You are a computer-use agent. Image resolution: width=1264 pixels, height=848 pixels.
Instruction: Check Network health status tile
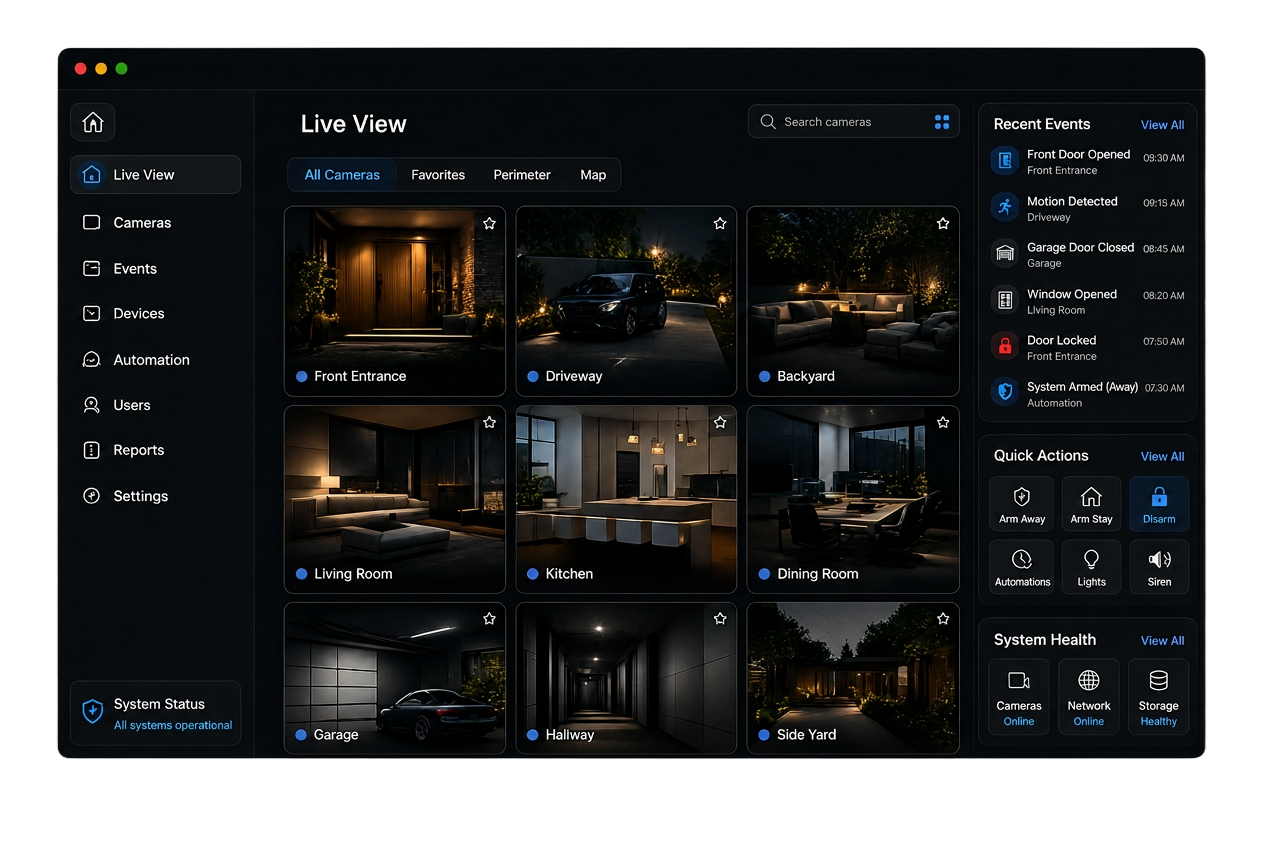(x=1089, y=697)
